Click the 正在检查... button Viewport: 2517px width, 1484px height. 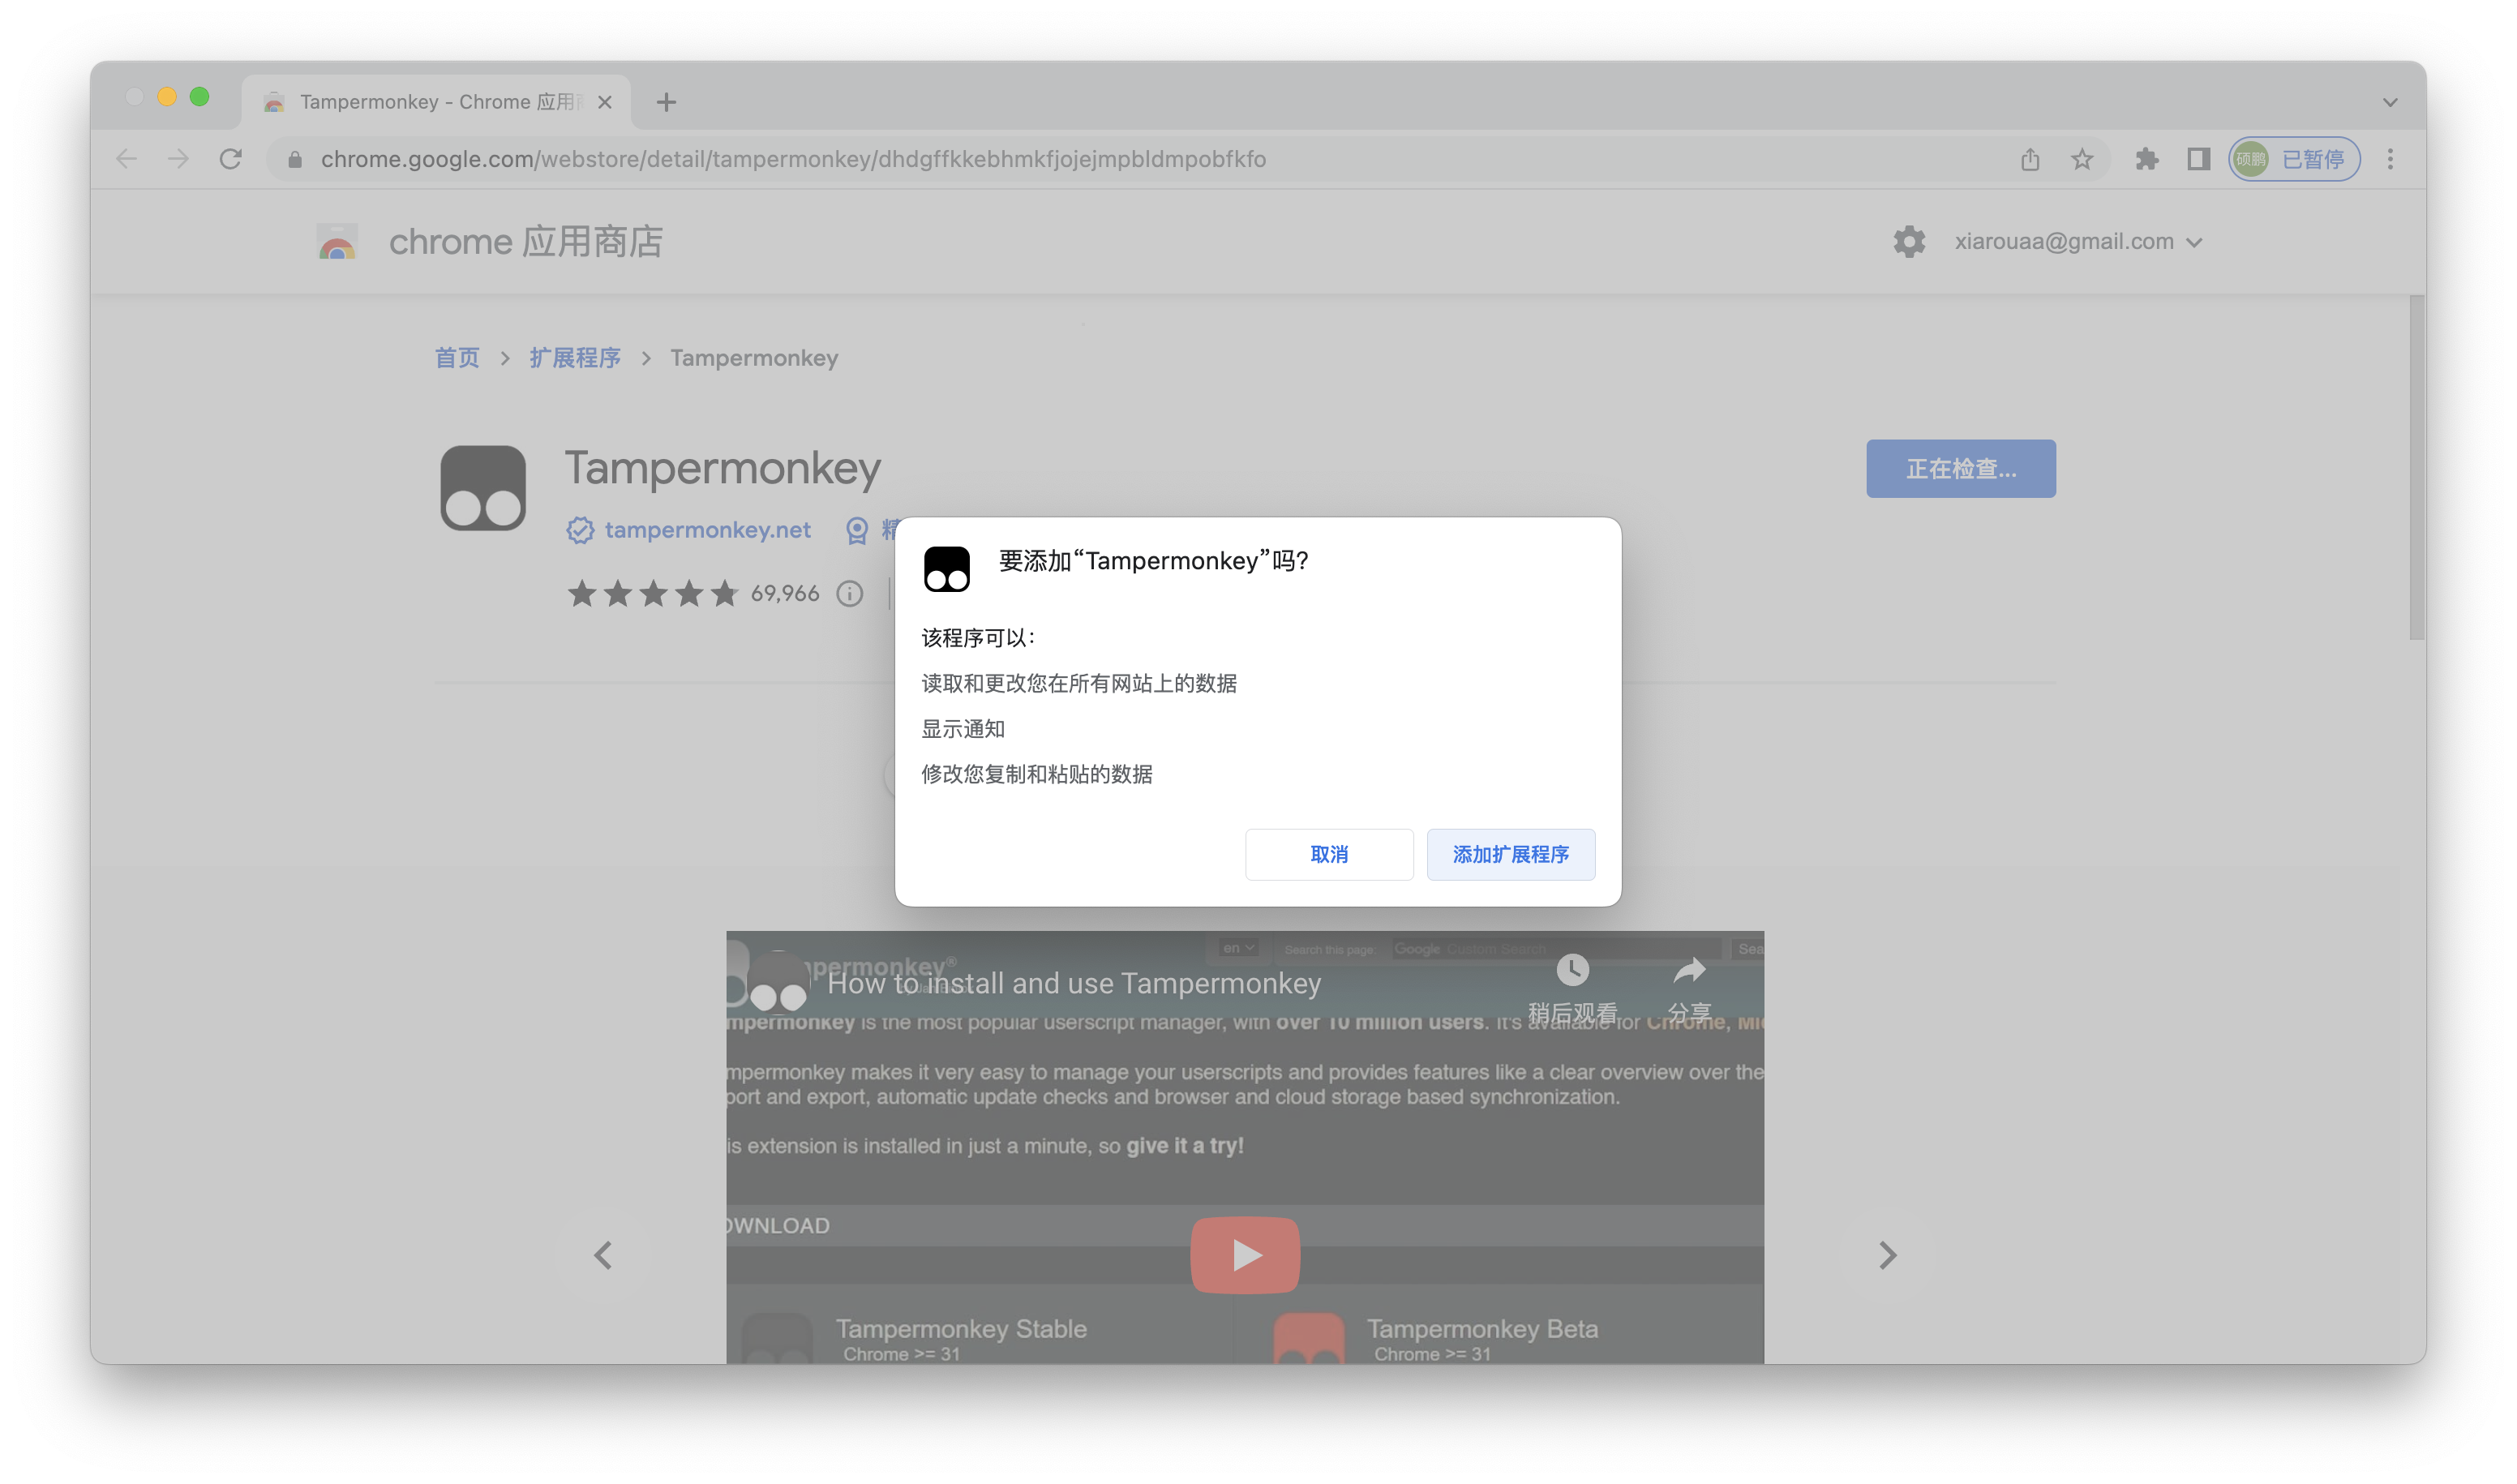pyautogui.click(x=1960, y=469)
